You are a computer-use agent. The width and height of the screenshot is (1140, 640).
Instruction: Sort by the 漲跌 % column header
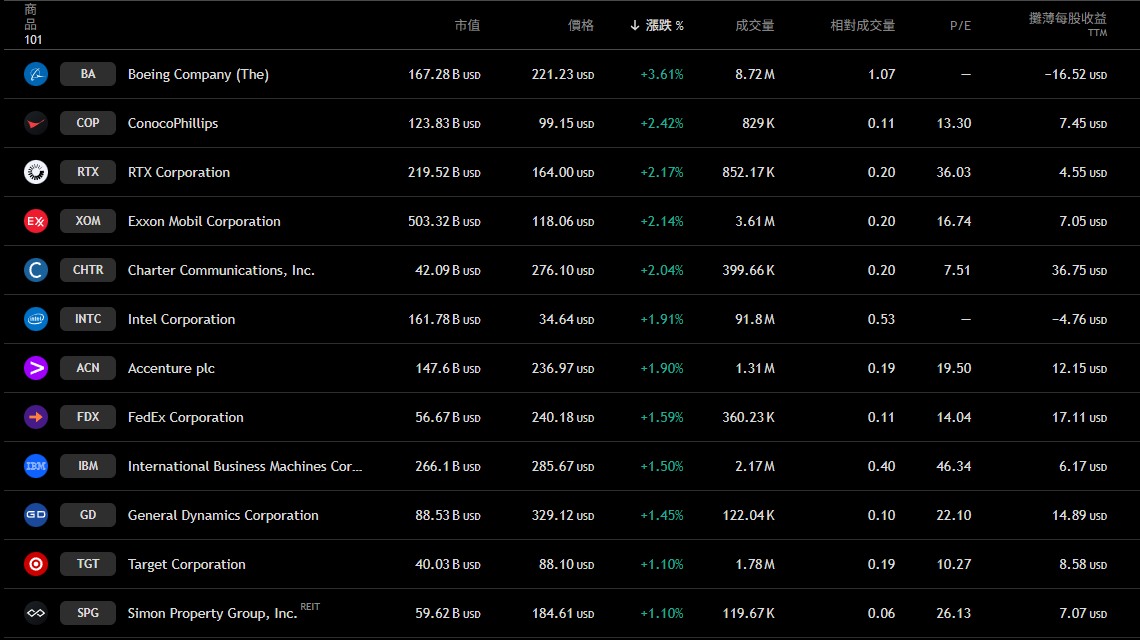[657, 25]
